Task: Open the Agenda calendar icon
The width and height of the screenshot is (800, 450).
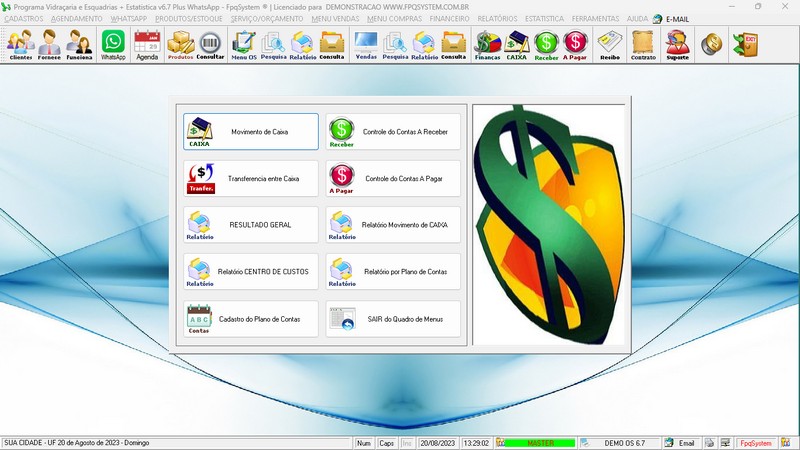Action: click(147, 45)
